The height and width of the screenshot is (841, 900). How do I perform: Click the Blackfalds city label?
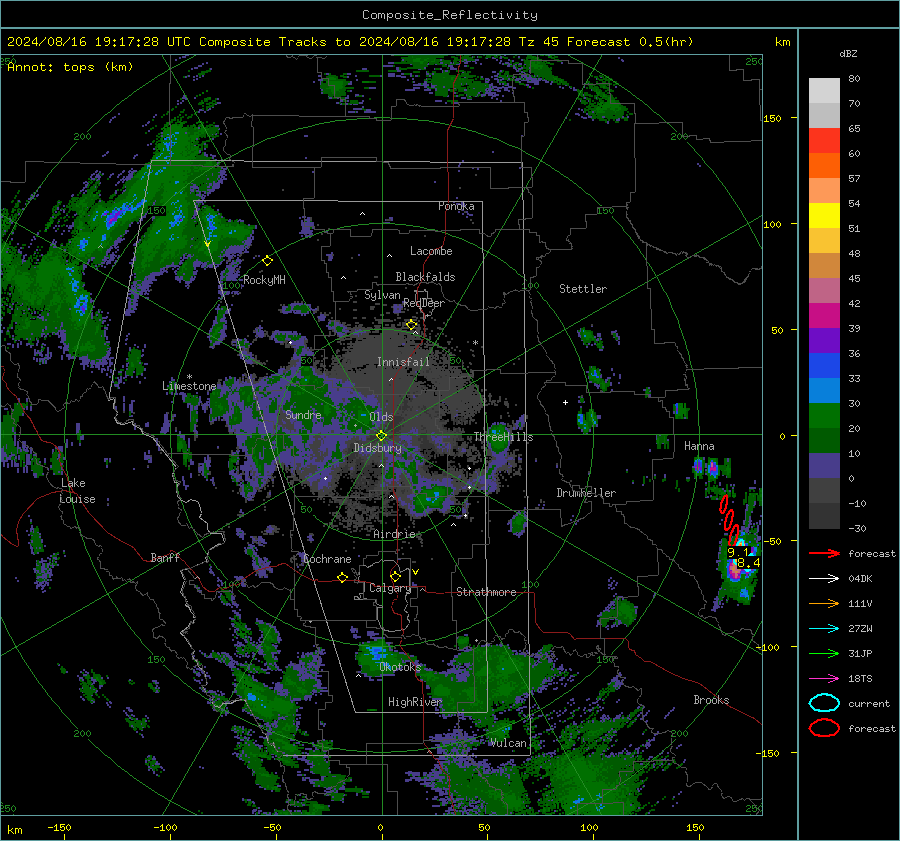(425, 277)
